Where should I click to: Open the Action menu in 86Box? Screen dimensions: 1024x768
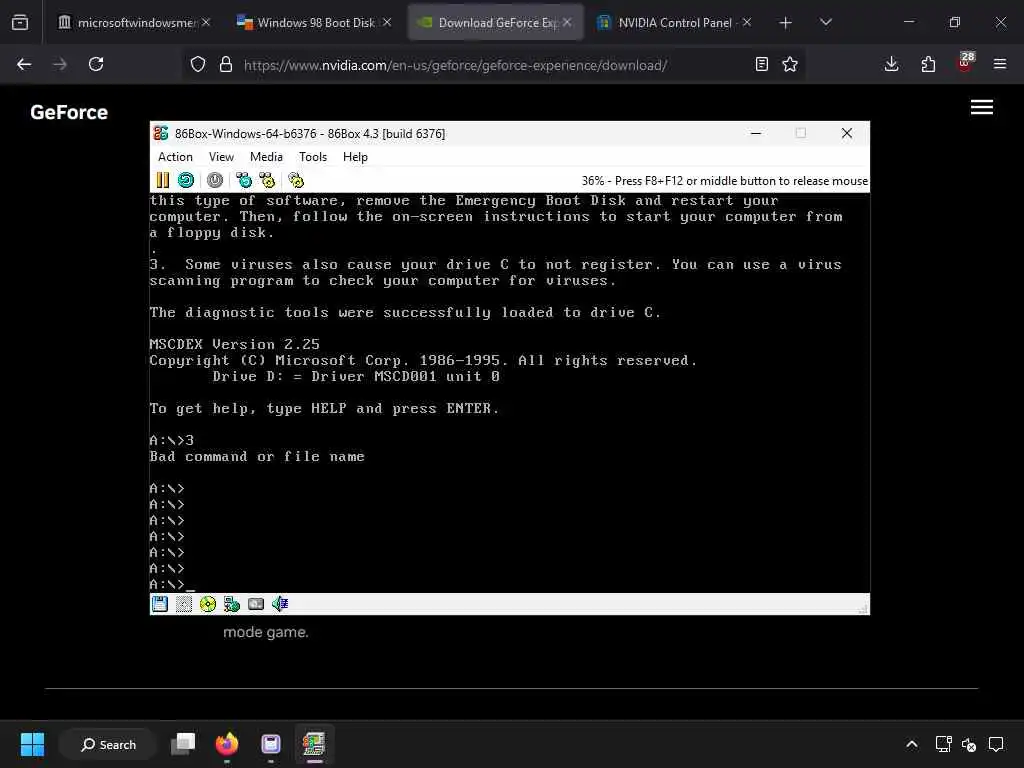click(175, 157)
